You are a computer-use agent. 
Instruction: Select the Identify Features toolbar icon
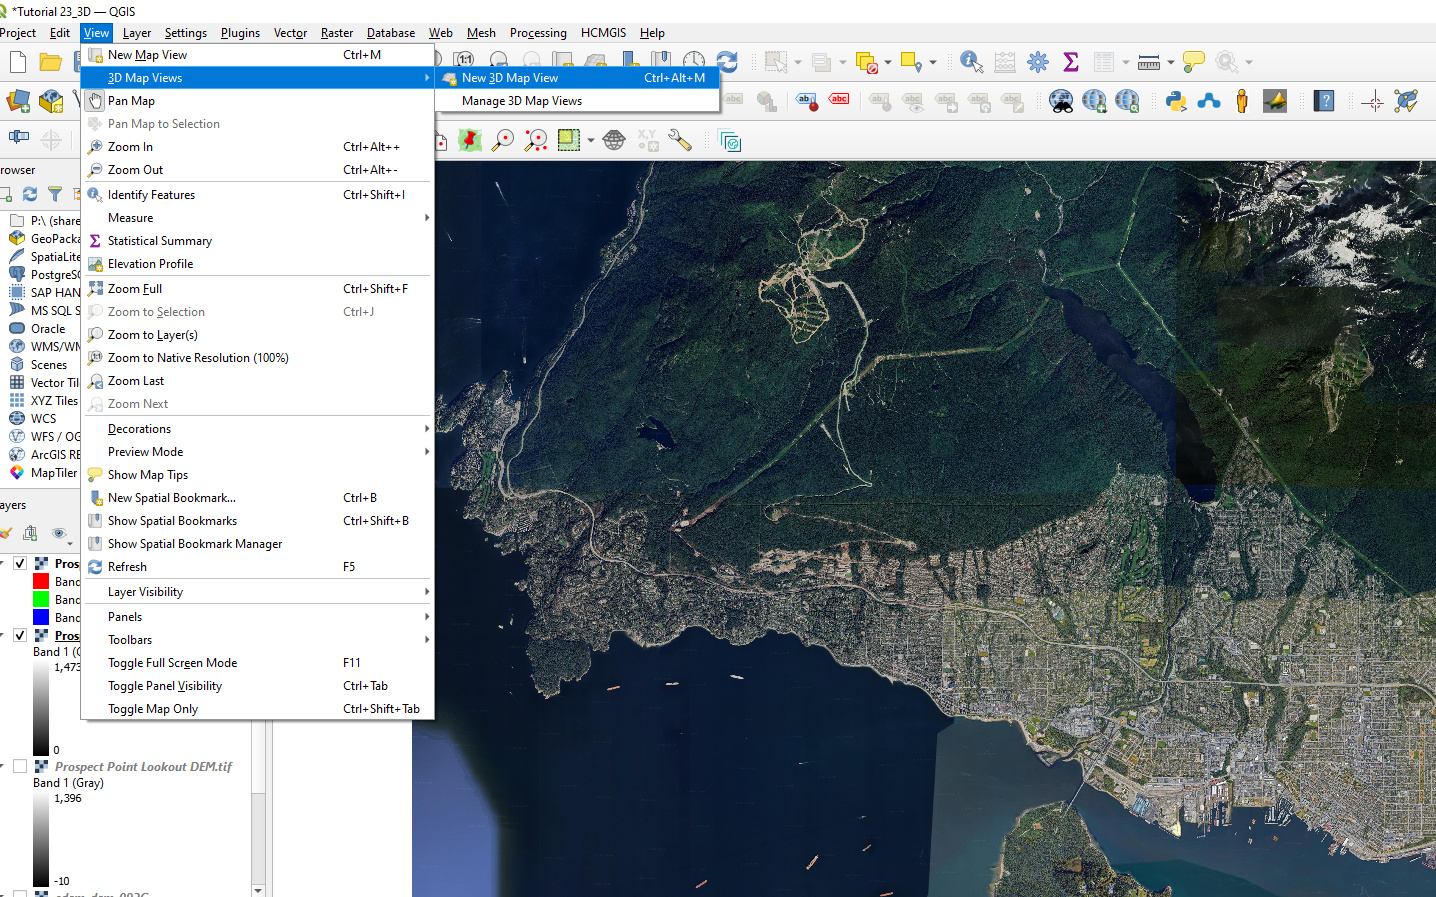(x=970, y=62)
